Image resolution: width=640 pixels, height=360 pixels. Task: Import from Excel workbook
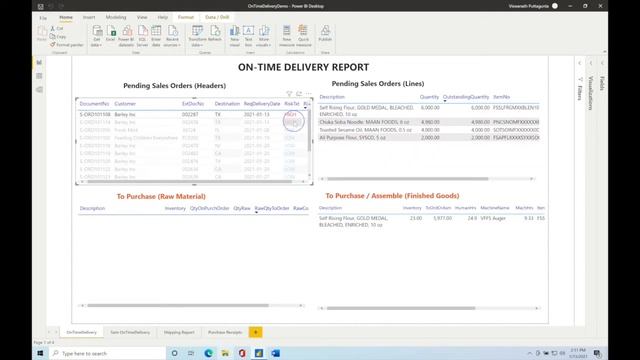[111, 33]
